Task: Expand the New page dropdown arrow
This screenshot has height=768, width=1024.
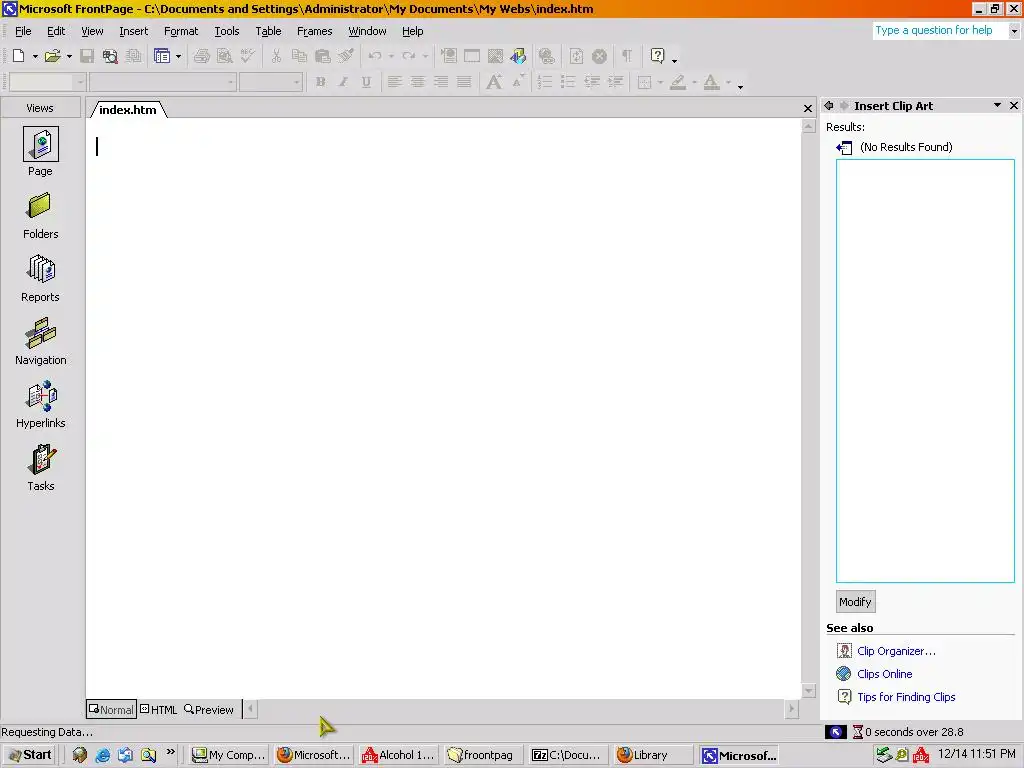Action: point(35,57)
